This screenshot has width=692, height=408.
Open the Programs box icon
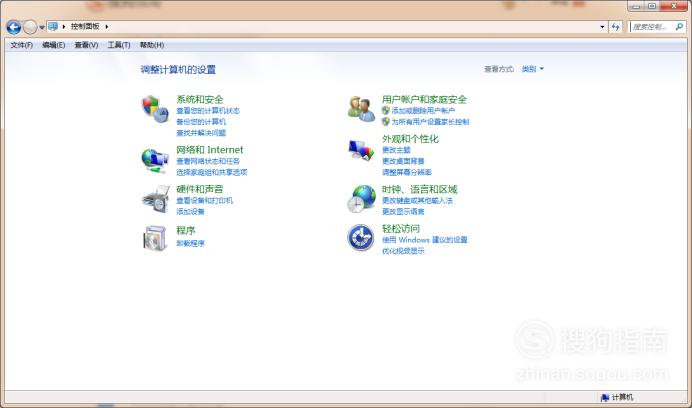(x=155, y=238)
